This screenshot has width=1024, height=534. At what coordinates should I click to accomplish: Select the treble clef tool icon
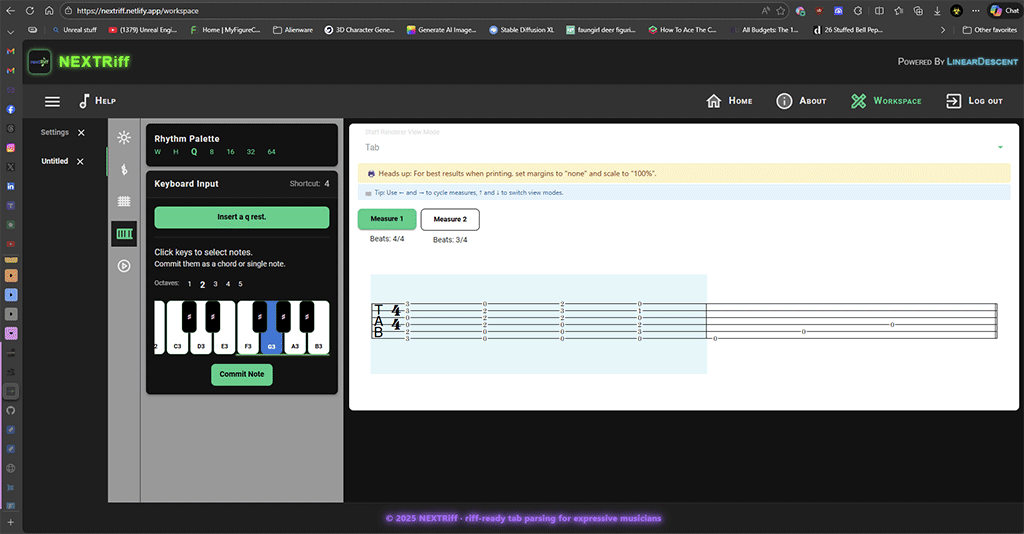pyautogui.click(x=124, y=170)
